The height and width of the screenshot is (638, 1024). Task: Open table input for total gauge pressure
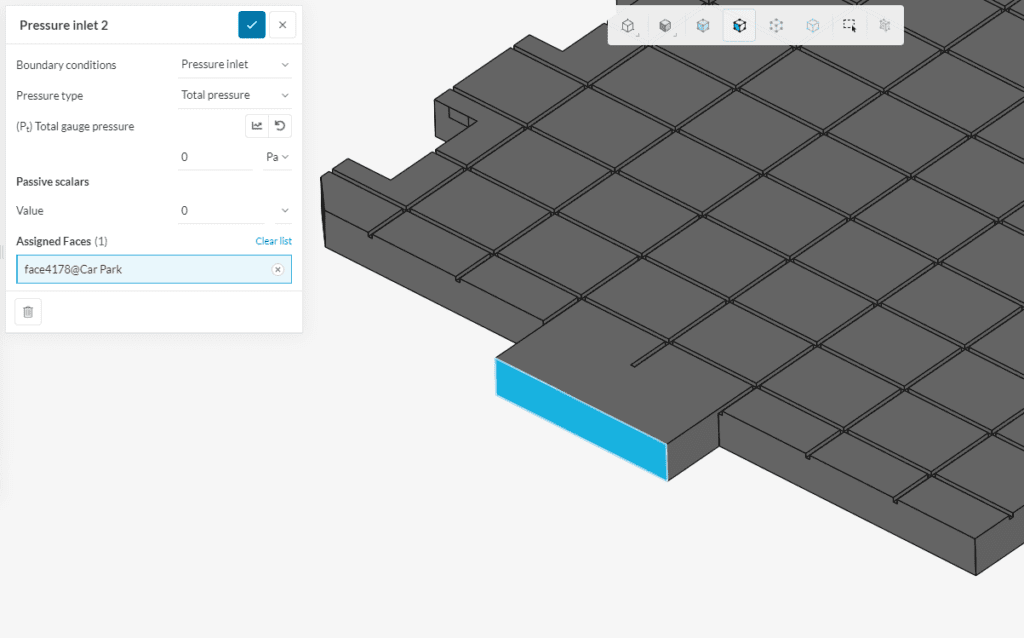tap(257, 125)
